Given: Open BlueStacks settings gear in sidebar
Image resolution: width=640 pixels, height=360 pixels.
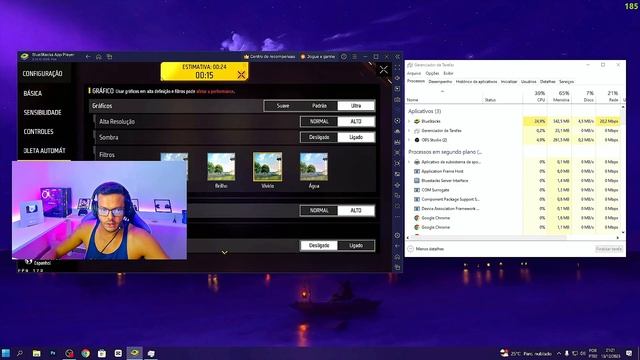Looking at the screenshot, I should [398, 235].
